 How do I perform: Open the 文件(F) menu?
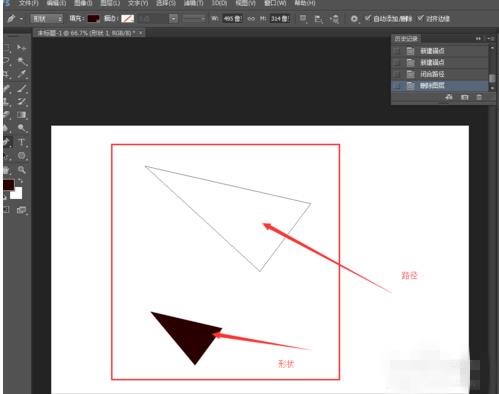coord(28,3)
